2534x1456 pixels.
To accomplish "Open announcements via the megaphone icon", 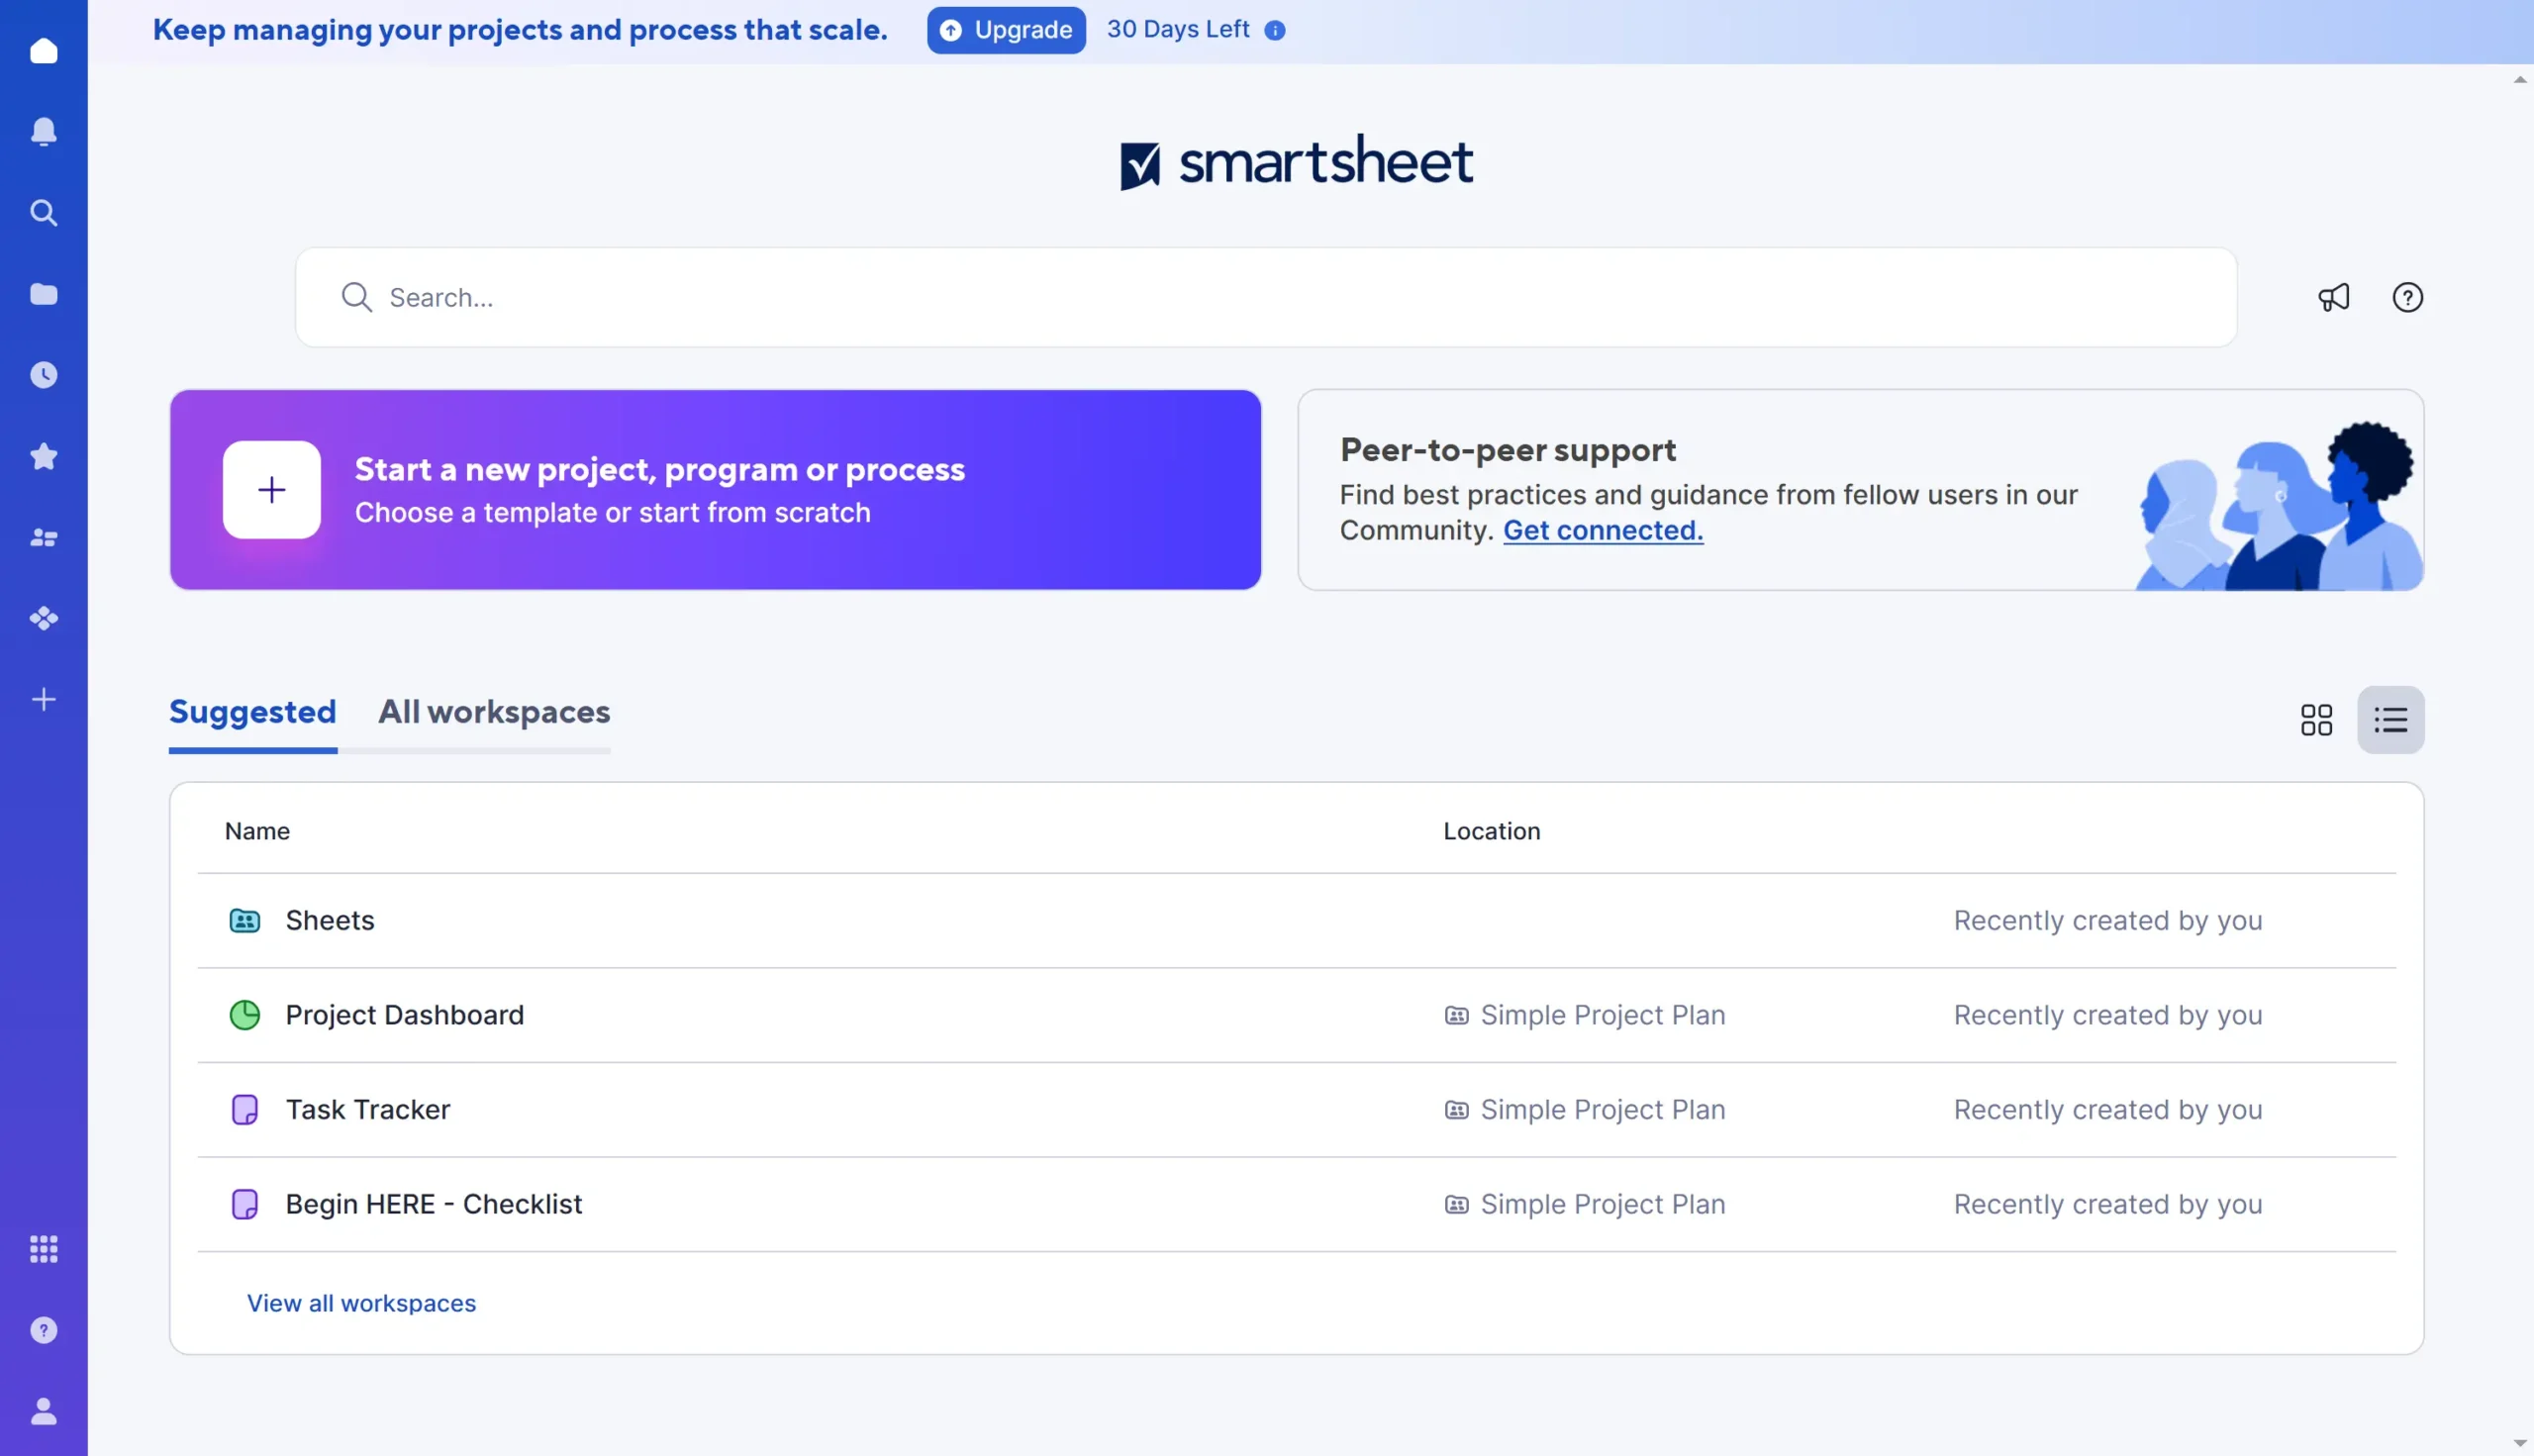I will (2334, 297).
